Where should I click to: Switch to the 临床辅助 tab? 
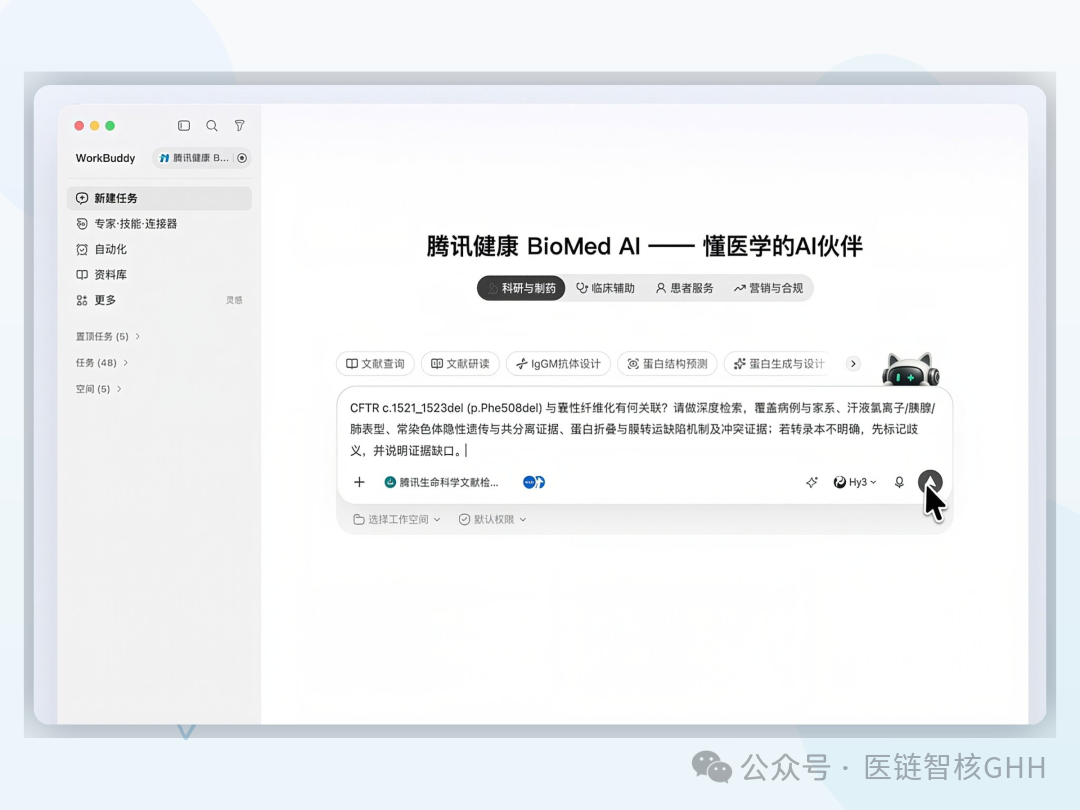pyautogui.click(x=605, y=288)
